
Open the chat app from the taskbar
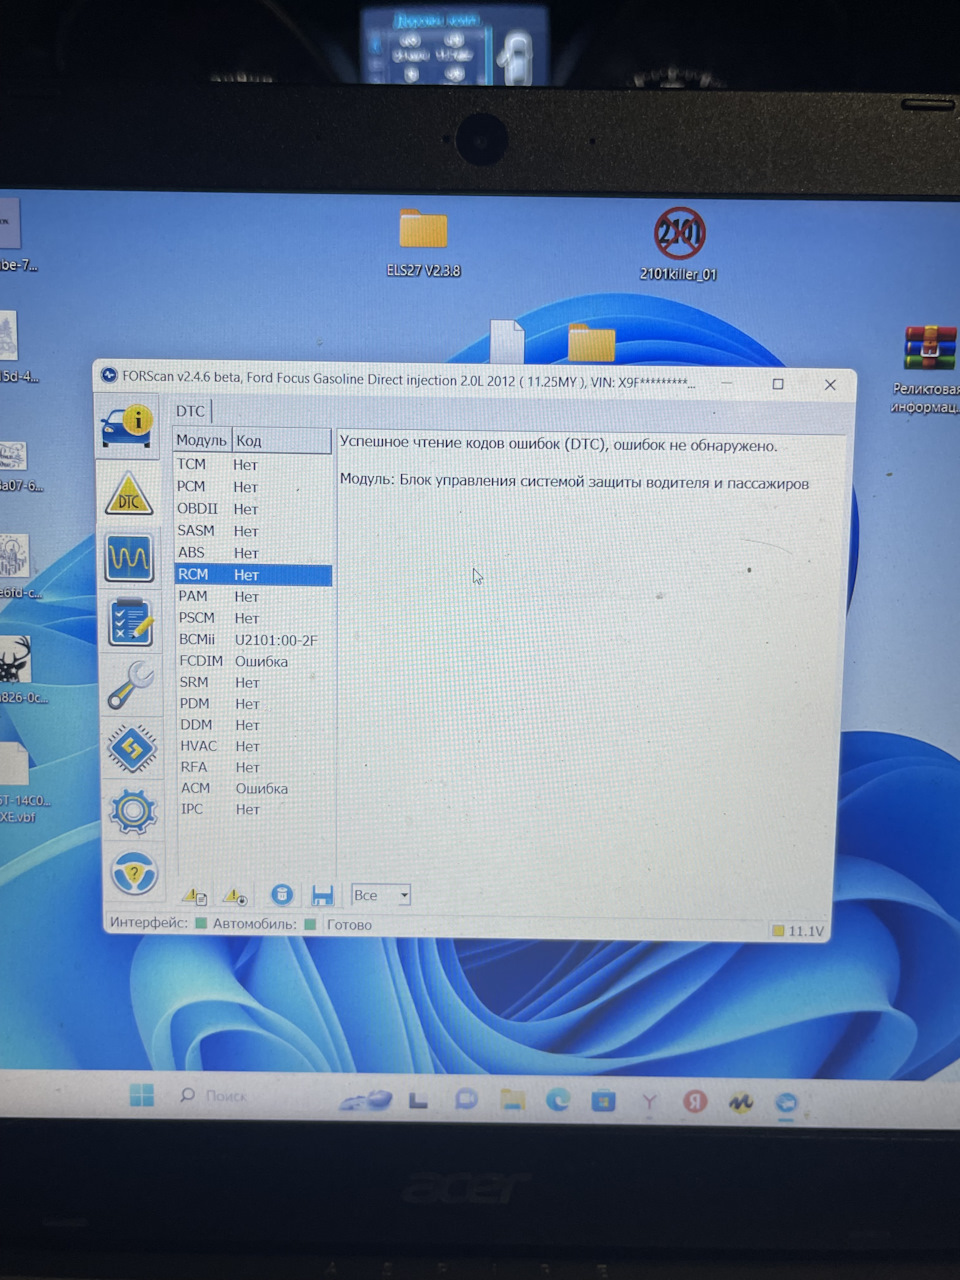(466, 1099)
